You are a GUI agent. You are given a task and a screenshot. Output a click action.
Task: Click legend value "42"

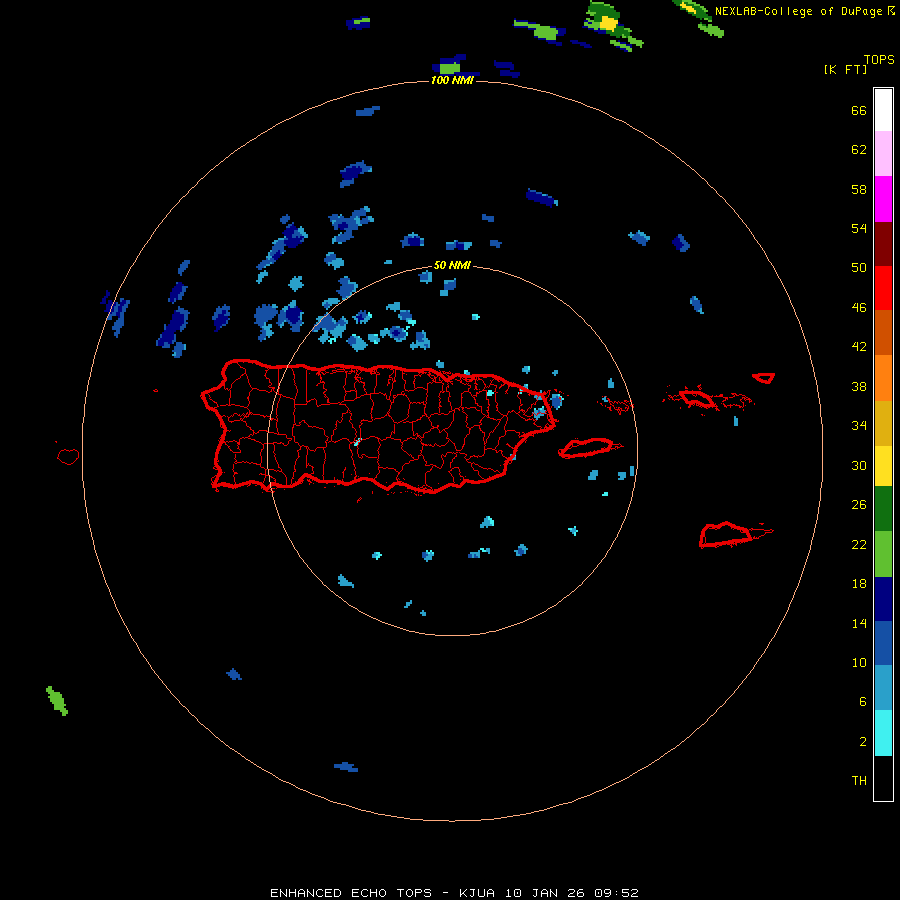(859, 347)
